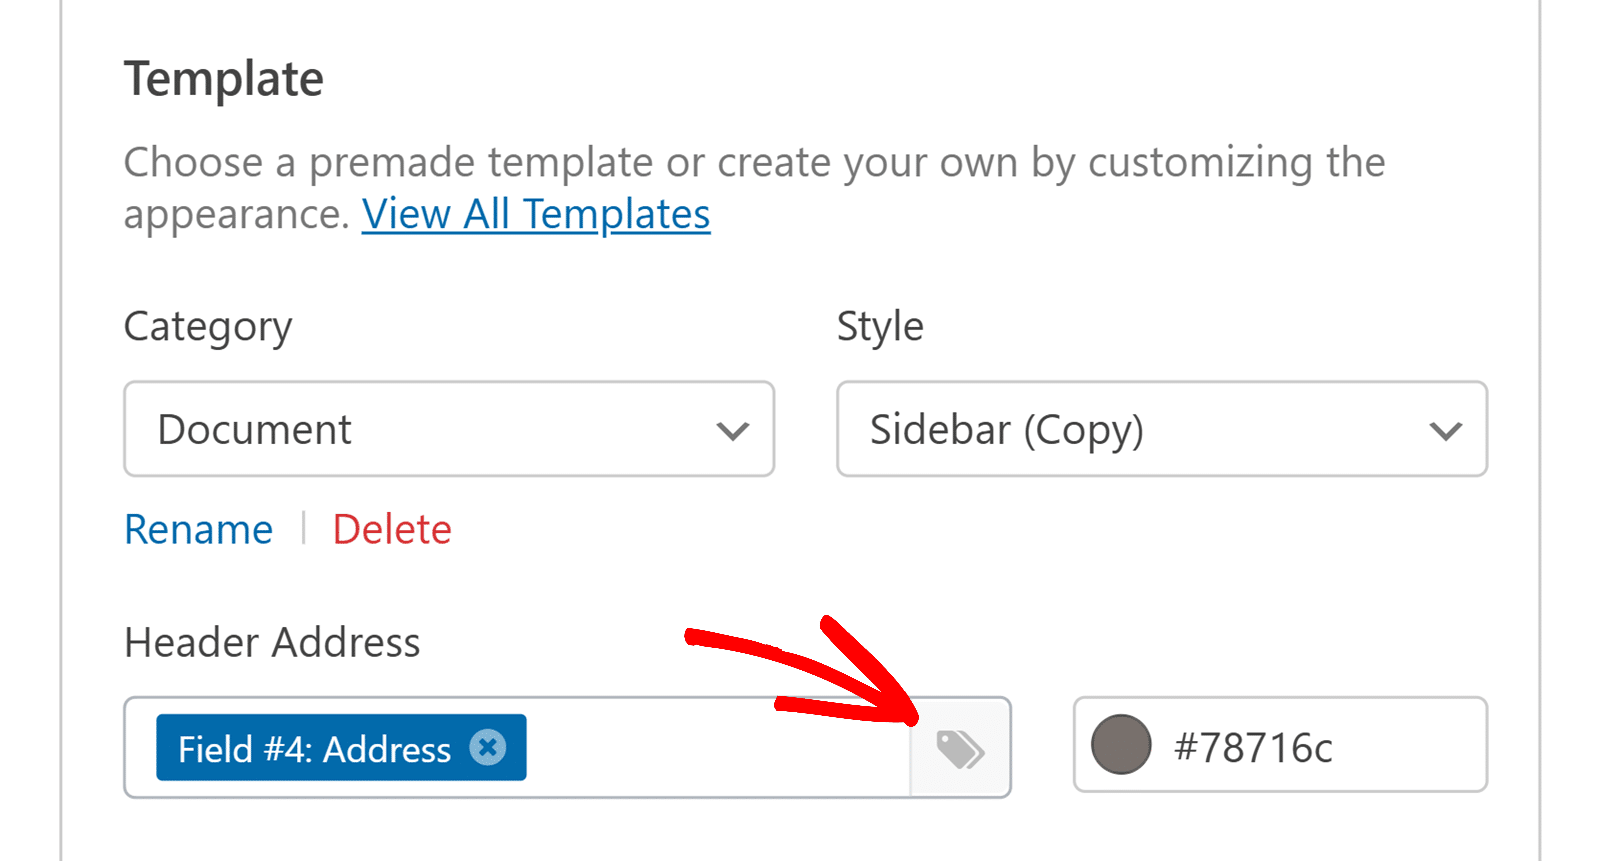Expand the Style selector via its chevron
Screen dimensions: 1600x861
tap(1444, 431)
